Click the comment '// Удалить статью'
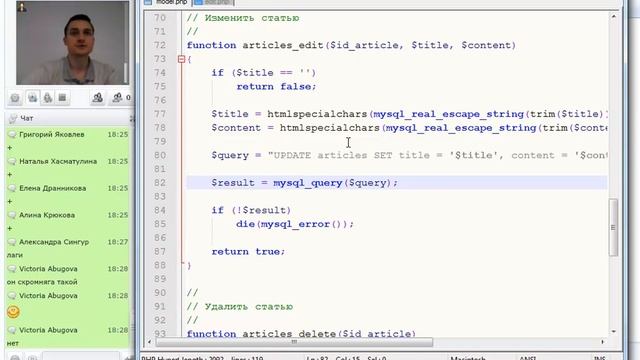This screenshot has width=640, height=360. pos(240,307)
